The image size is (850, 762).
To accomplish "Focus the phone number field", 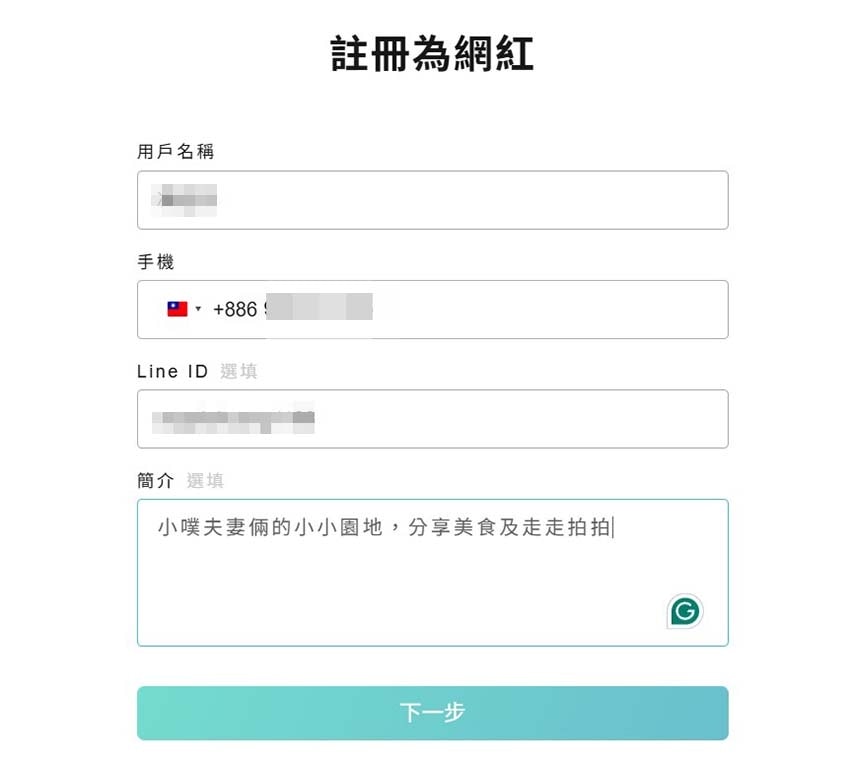I will tap(450, 309).
